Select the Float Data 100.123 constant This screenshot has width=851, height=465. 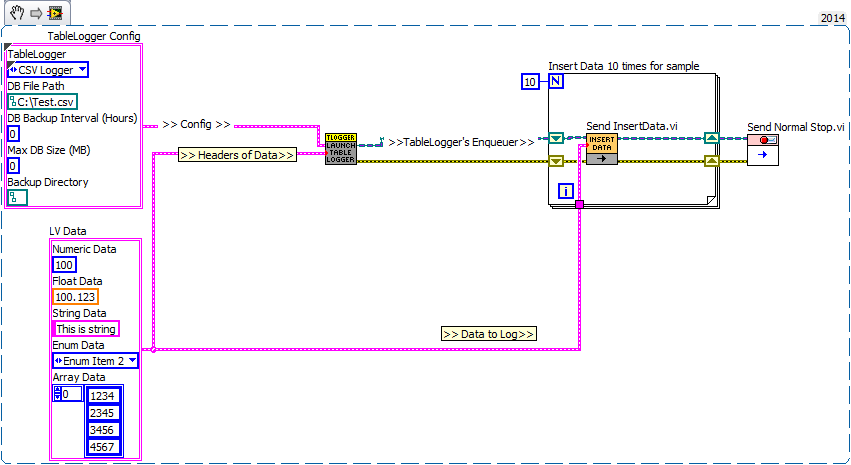(x=75, y=297)
